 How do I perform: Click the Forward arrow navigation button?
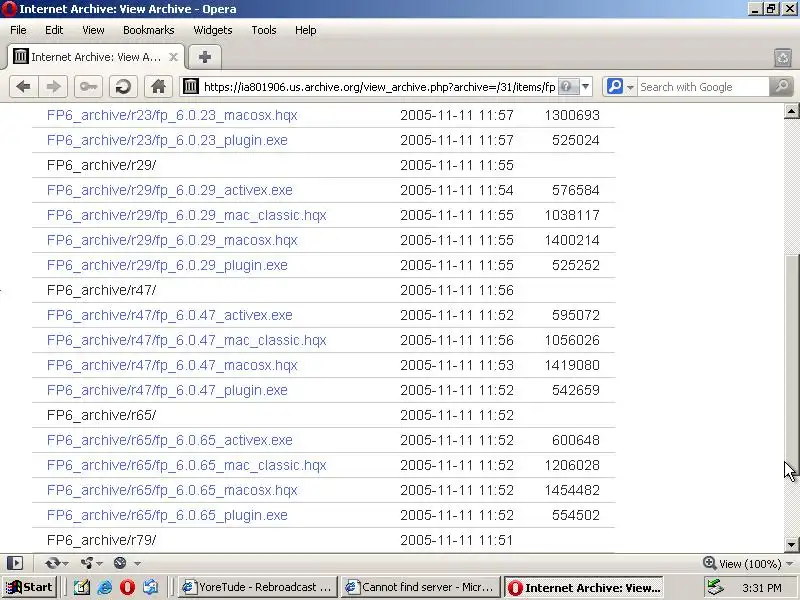click(53, 87)
